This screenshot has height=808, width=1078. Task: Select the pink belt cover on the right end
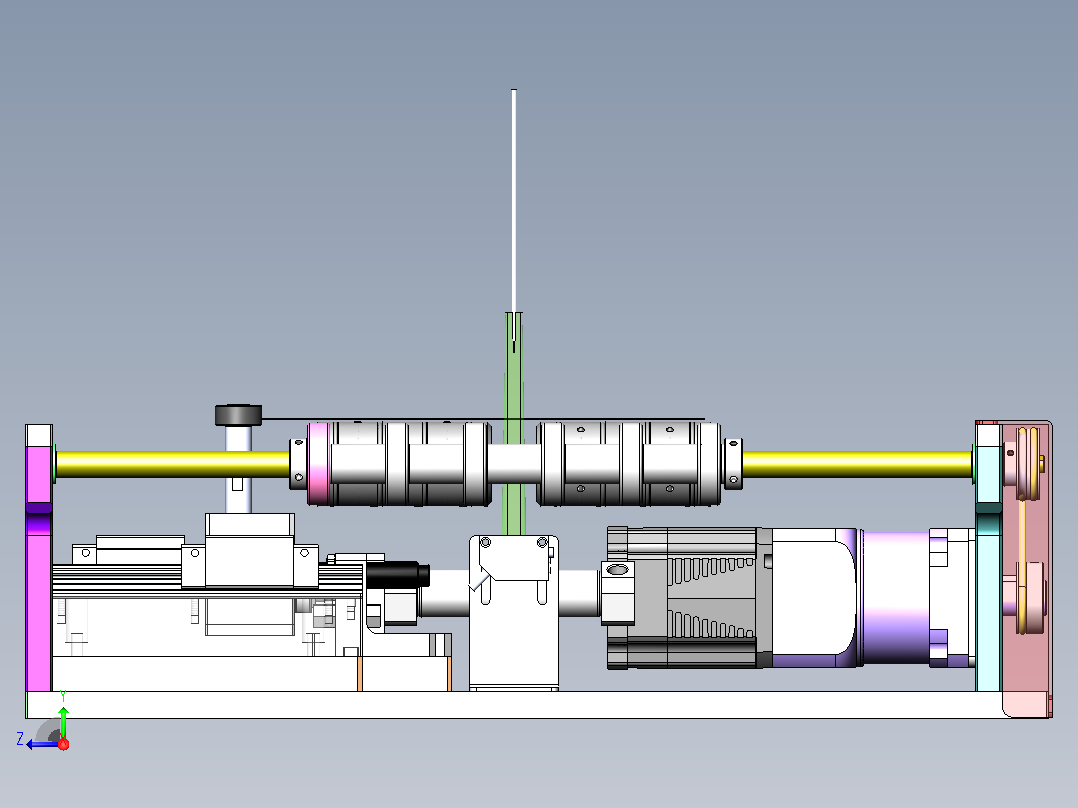1027,568
